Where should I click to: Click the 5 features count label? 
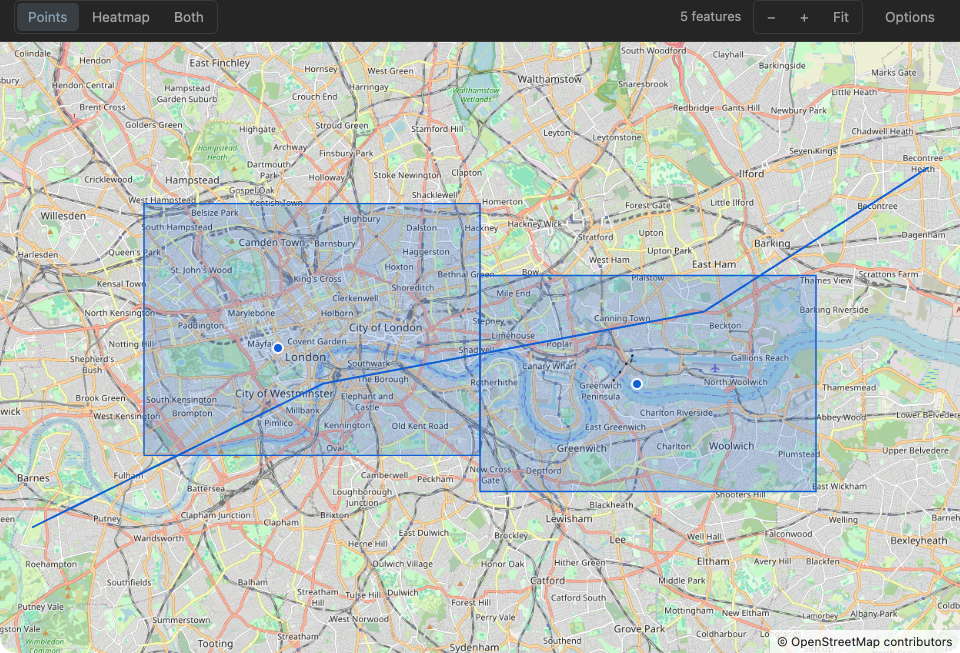tap(710, 17)
